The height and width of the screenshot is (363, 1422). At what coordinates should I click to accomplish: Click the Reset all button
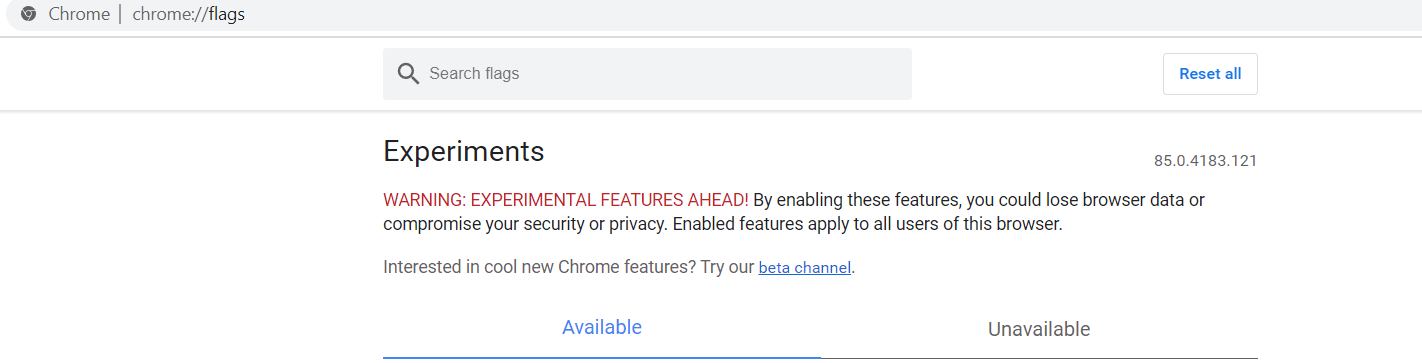pos(1210,74)
